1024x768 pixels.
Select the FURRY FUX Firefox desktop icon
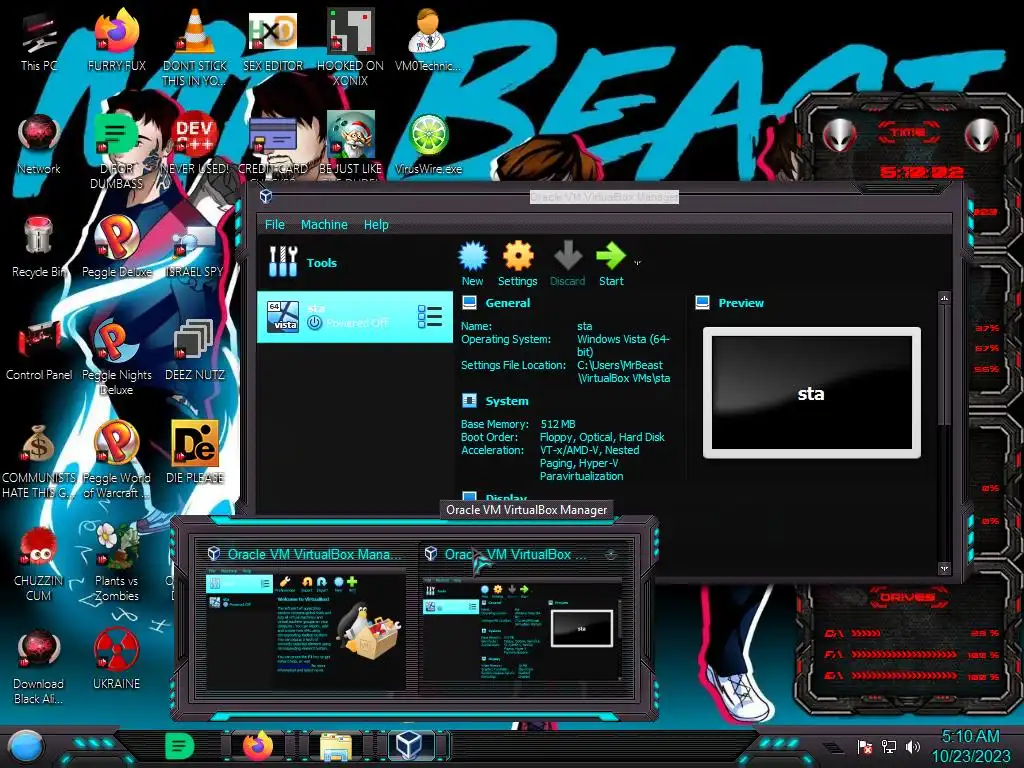[116, 41]
